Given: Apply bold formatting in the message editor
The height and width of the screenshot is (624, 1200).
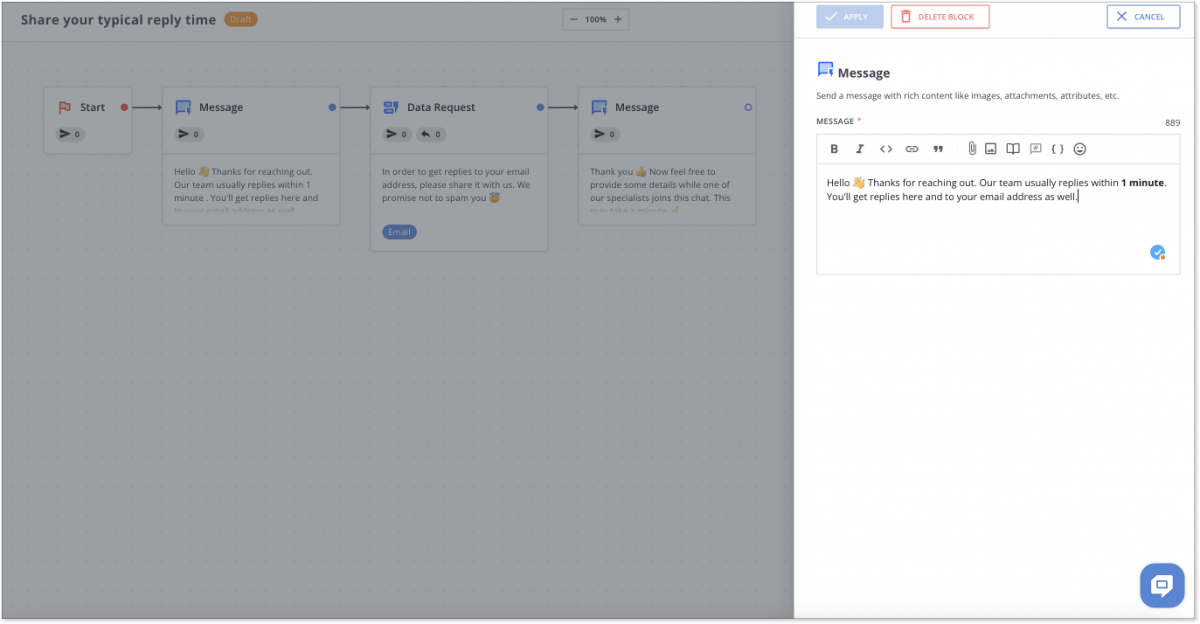Looking at the screenshot, I should click(834, 148).
